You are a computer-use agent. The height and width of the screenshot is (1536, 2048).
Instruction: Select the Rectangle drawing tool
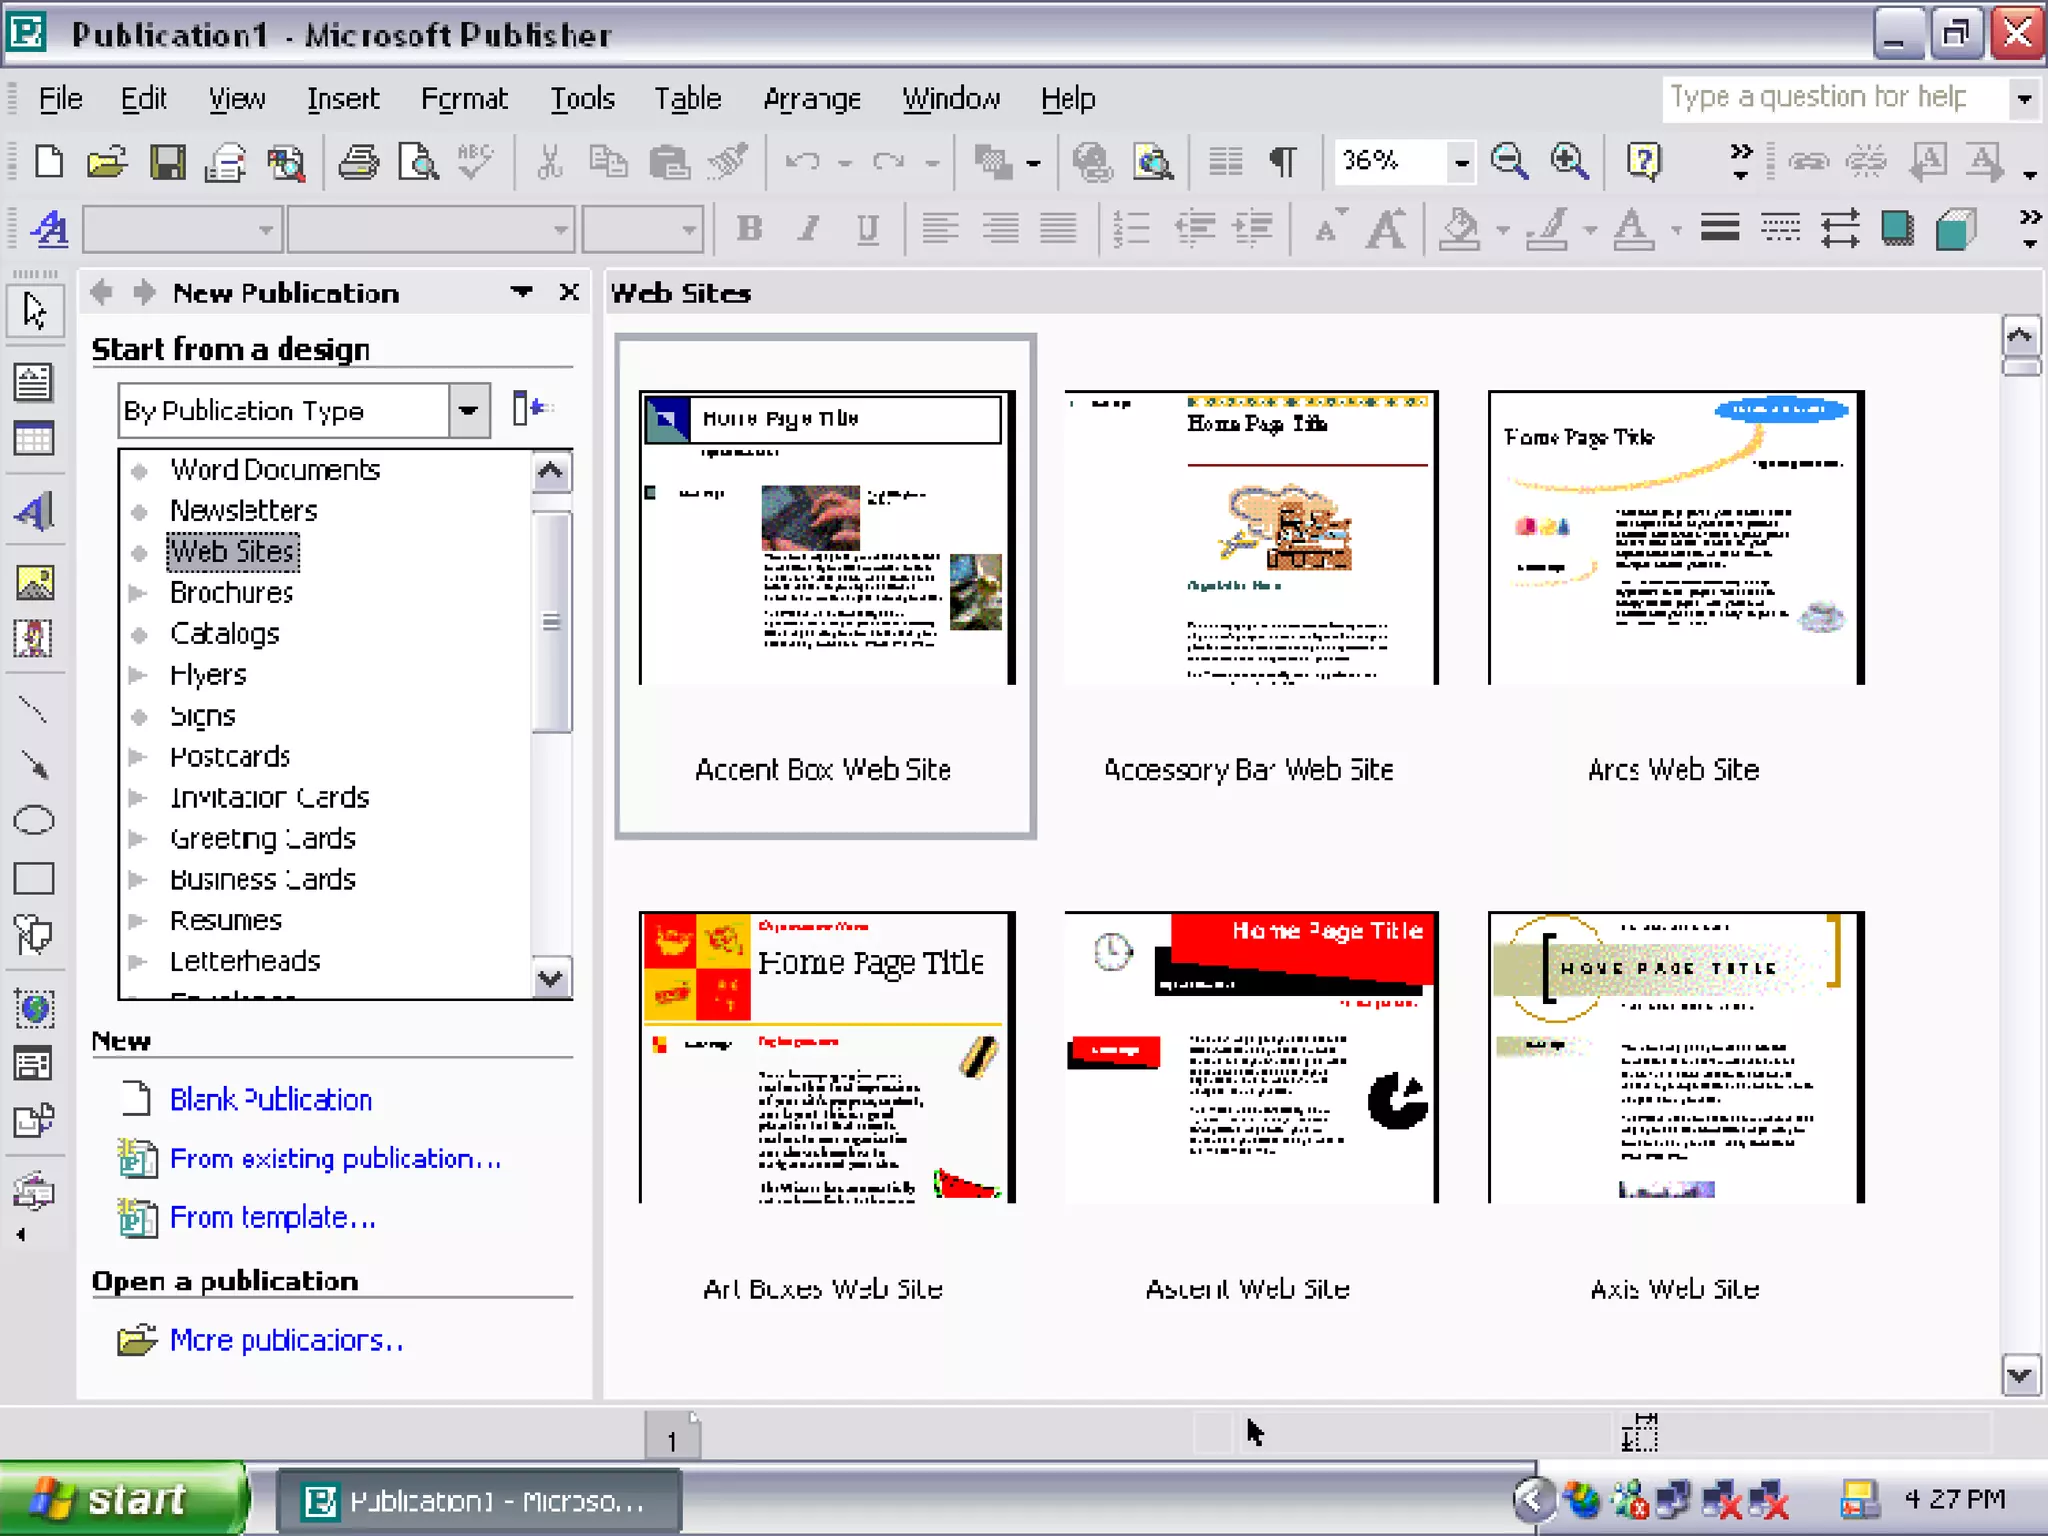point(34,879)
